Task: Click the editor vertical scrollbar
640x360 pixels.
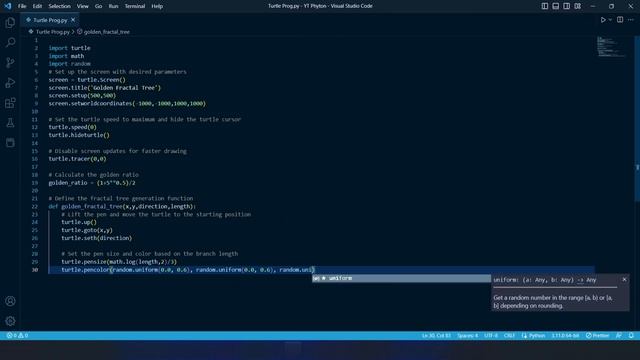Action: click(637, 118)
